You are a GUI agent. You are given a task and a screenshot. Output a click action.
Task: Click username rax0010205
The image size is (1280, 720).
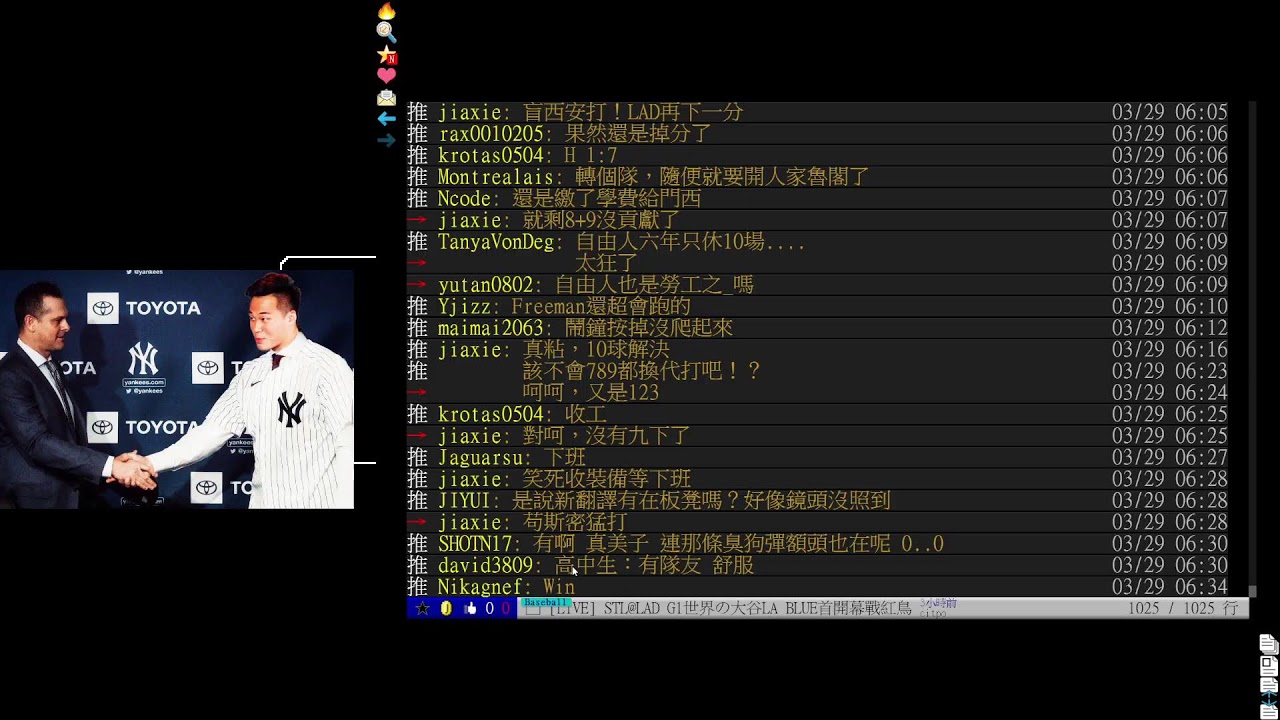[x=490, y=134]
